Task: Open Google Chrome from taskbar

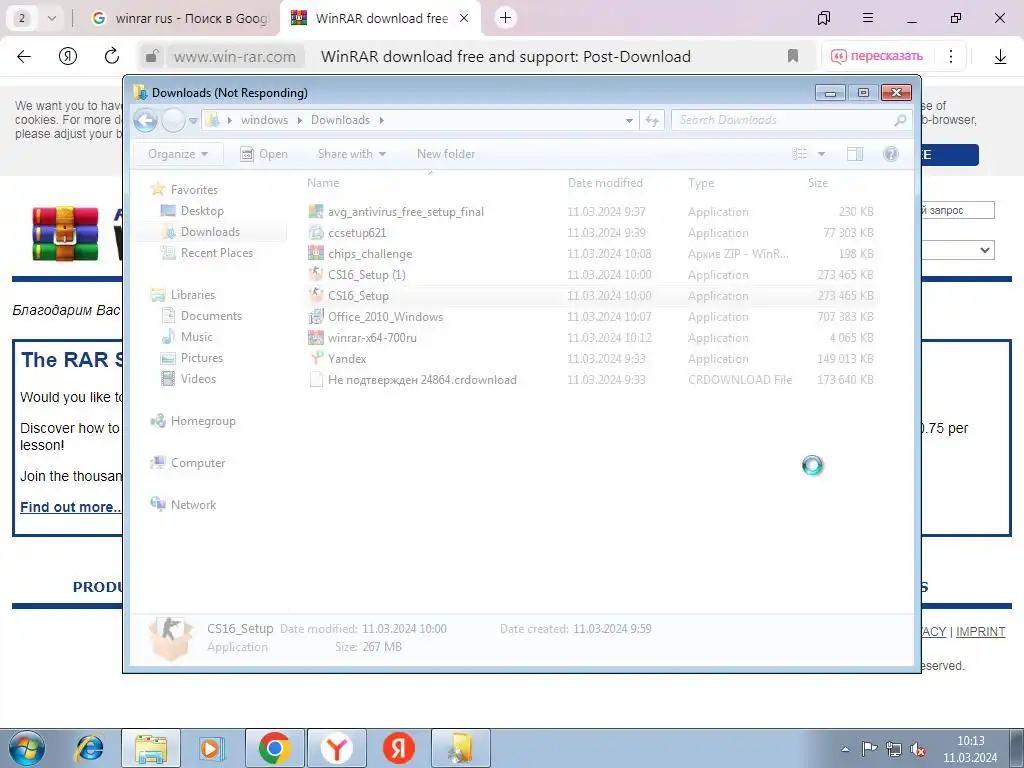Action: point(274,748)
